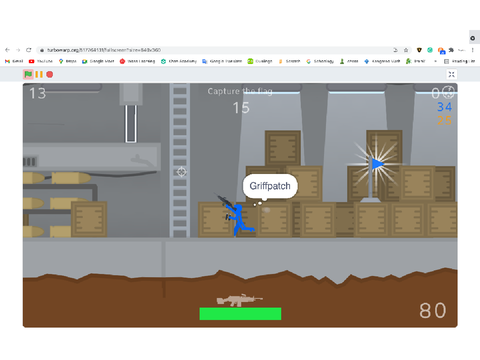
Task: Open the browser extensions puzzle icon
Action: point(451,50)
